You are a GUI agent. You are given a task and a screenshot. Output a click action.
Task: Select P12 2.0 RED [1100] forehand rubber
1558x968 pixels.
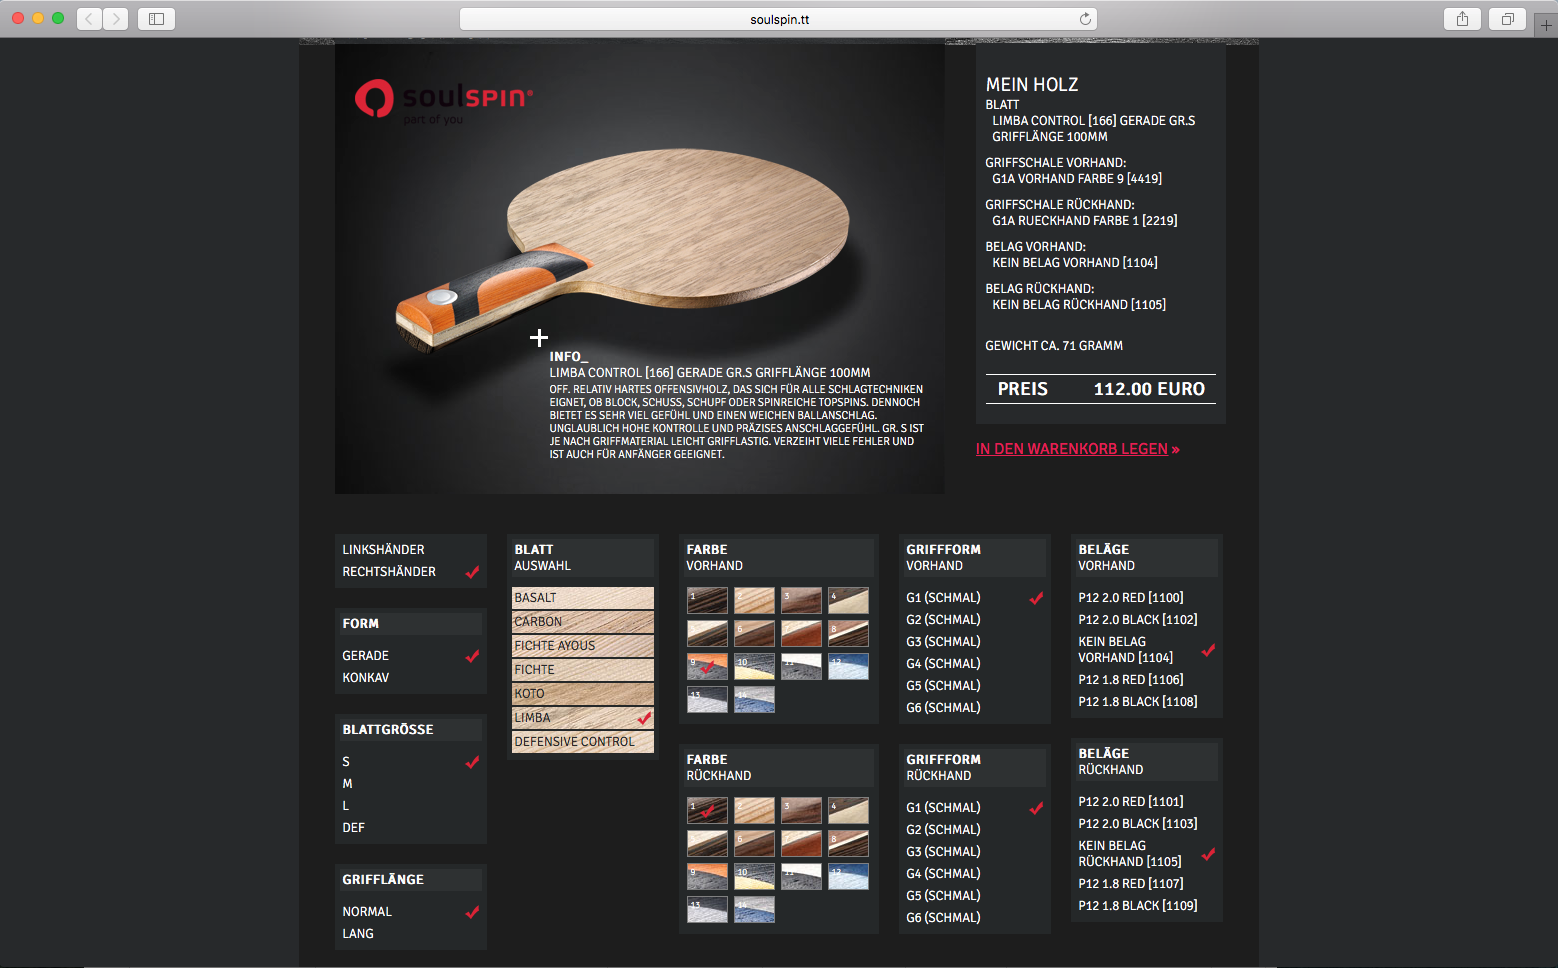click(1131, 598)
